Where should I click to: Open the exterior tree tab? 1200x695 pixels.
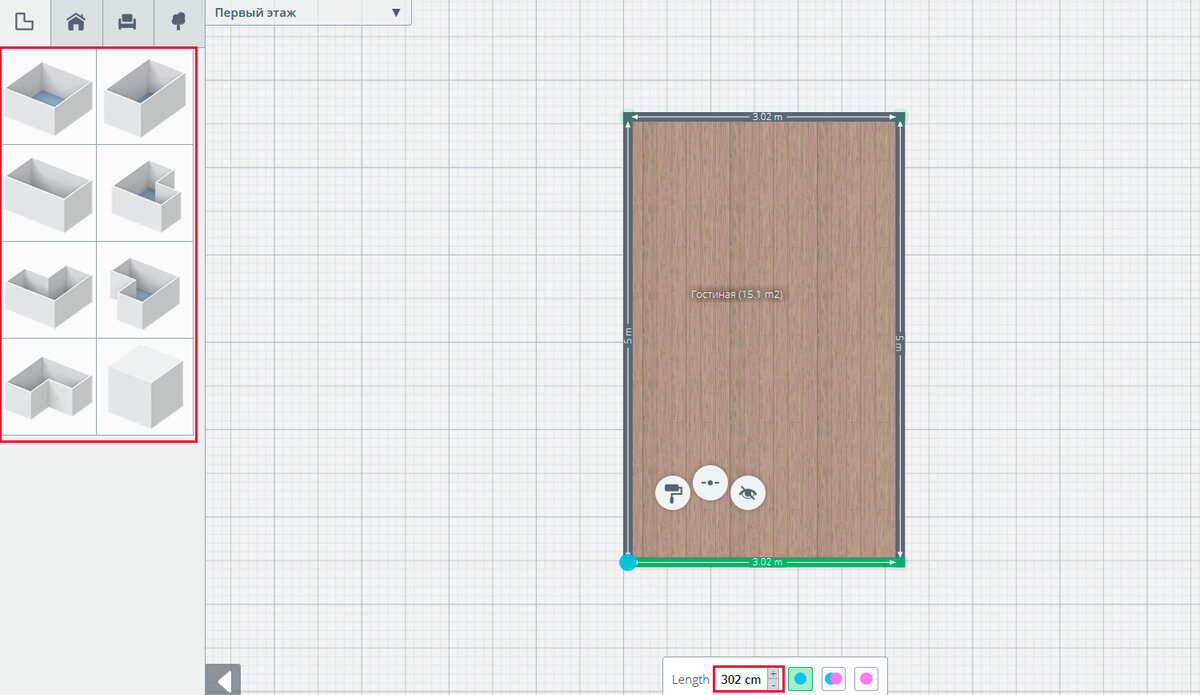(178, 22)
